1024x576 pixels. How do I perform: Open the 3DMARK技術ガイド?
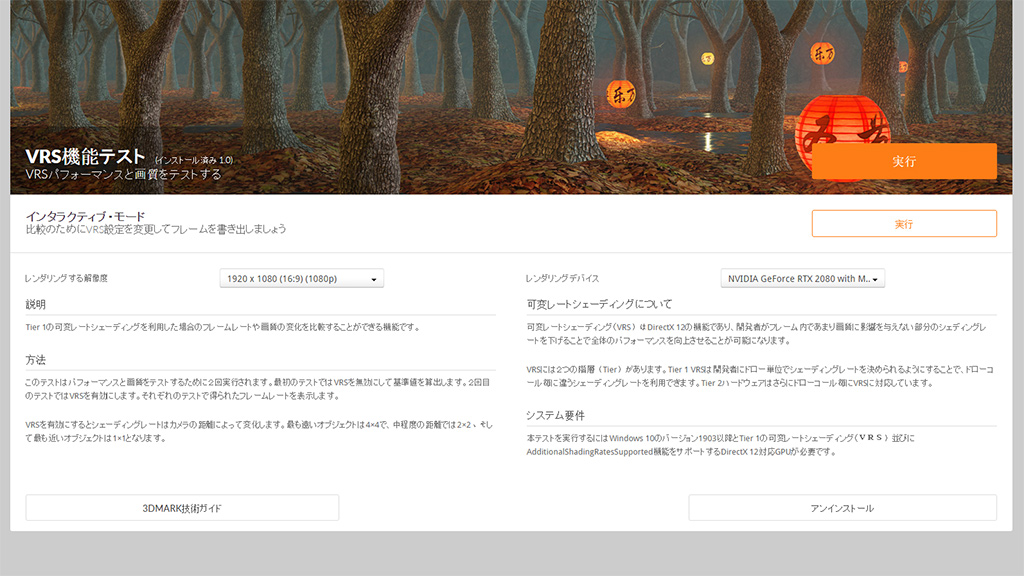[182, 508]
